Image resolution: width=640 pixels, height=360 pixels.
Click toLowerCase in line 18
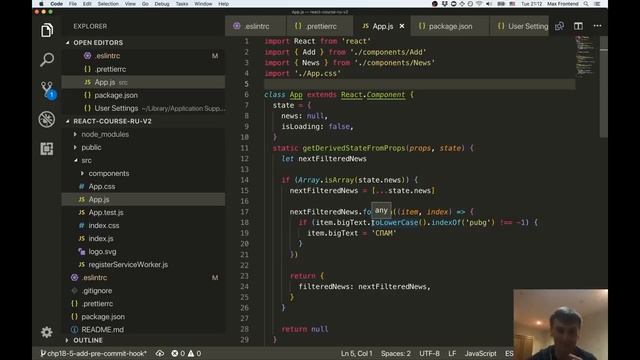[395, 222]
